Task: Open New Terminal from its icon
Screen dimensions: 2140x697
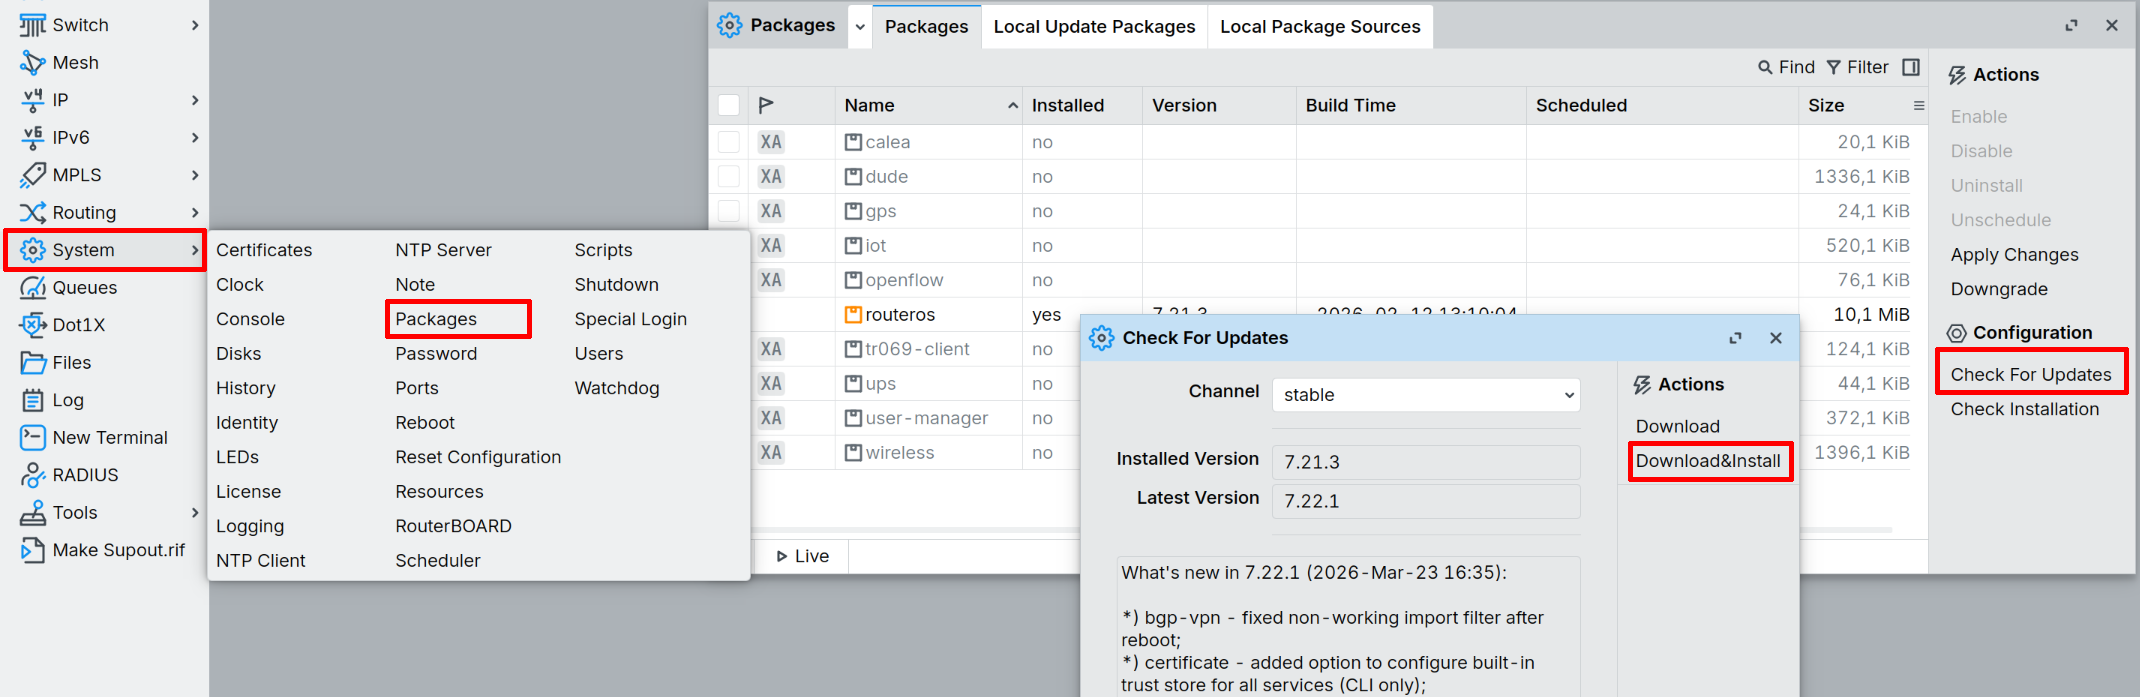Action: pos(32,438)
